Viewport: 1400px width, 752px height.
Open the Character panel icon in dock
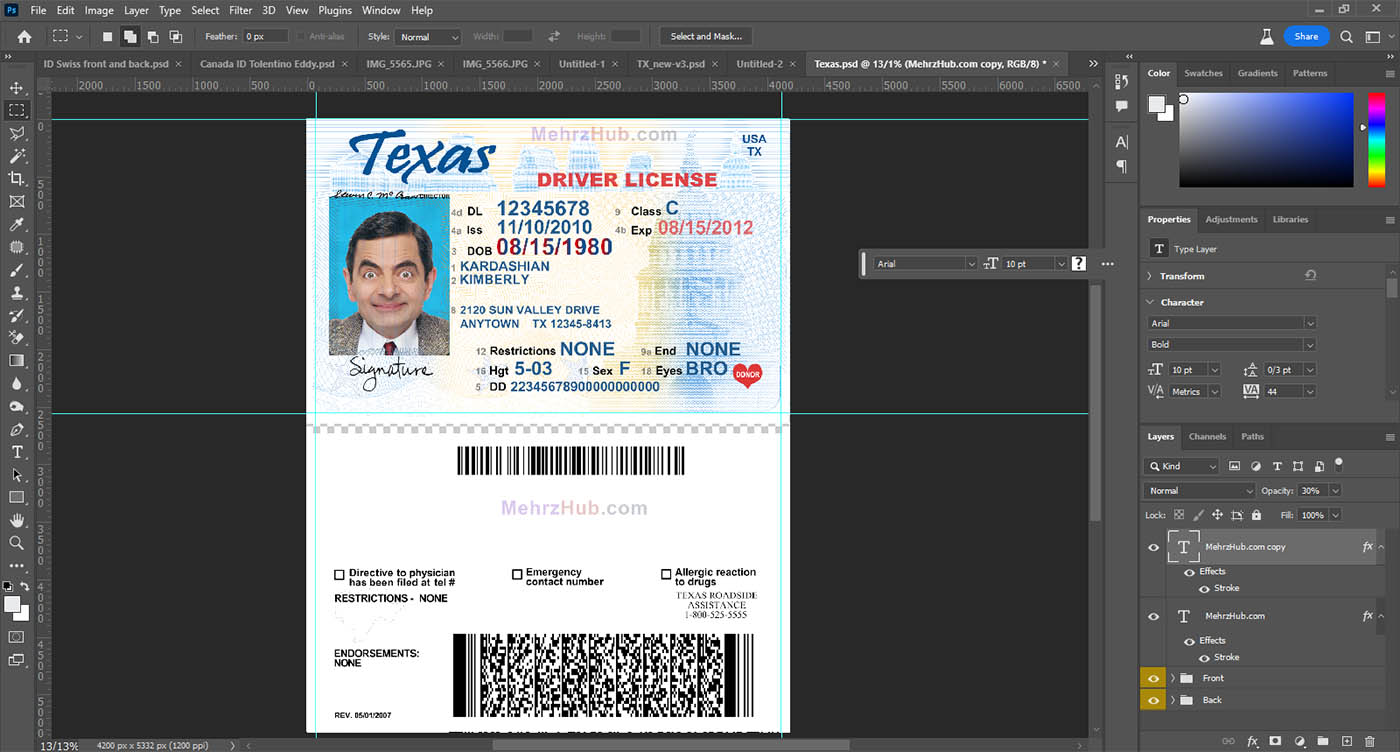[1122, 142]
